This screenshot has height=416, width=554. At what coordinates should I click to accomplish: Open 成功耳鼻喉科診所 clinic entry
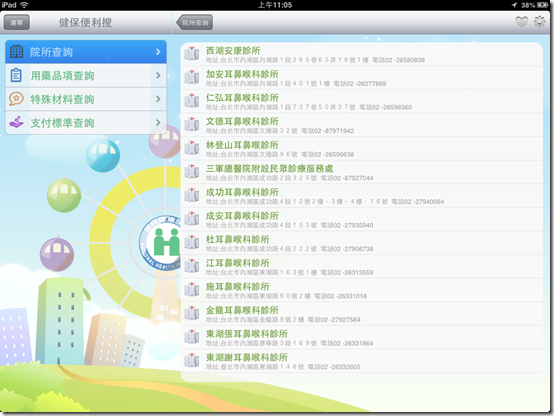362,196
